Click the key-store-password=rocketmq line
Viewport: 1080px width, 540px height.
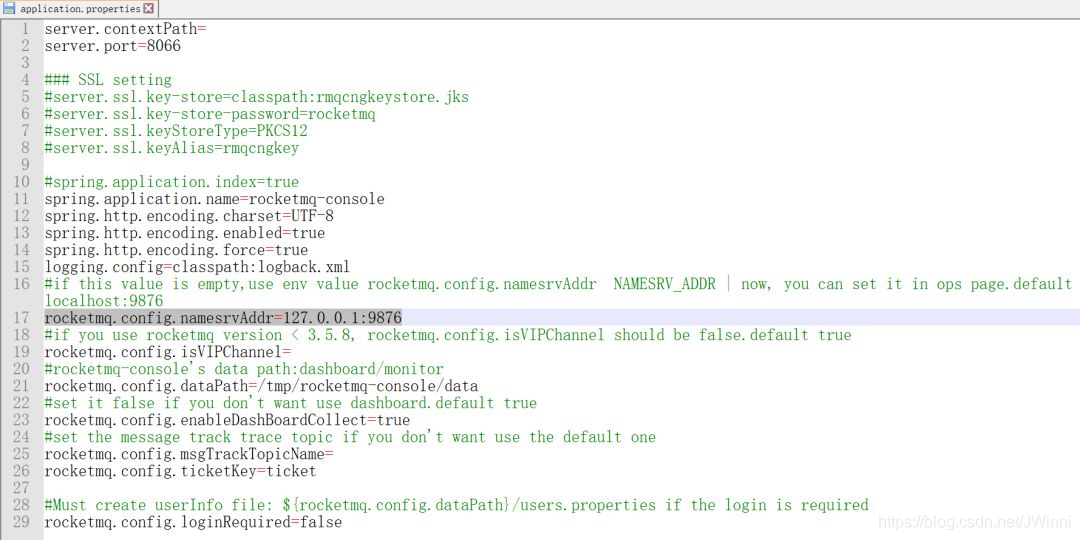[210, 114]
